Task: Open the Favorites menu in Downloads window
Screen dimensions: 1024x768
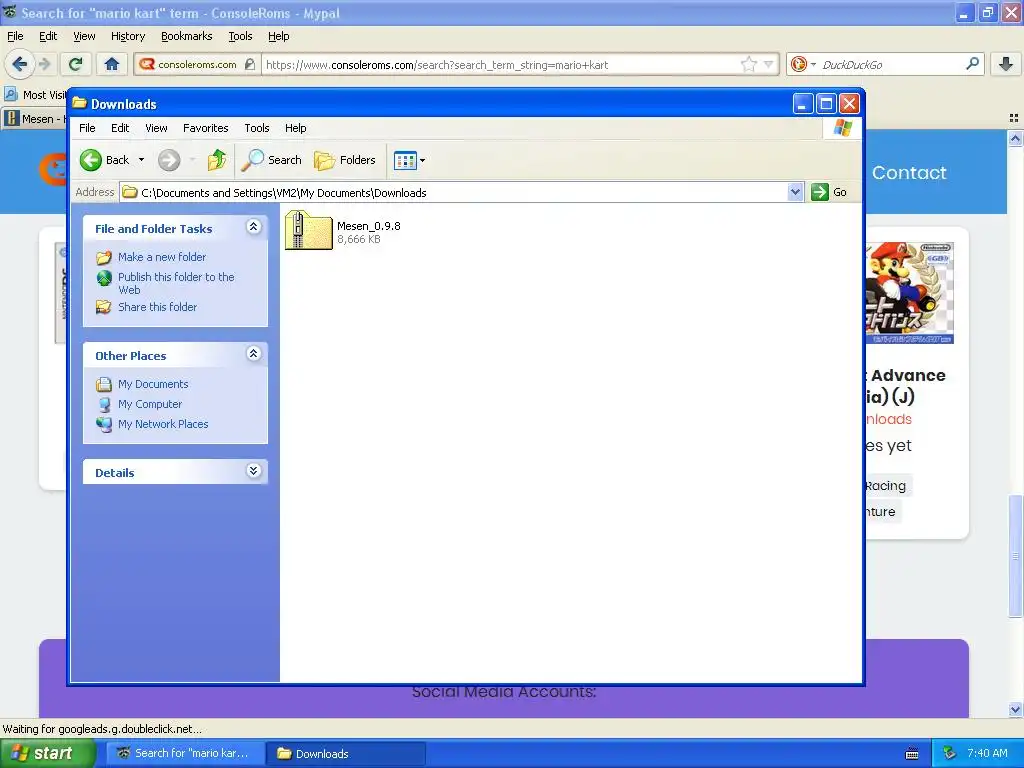Action: point(206,128)
